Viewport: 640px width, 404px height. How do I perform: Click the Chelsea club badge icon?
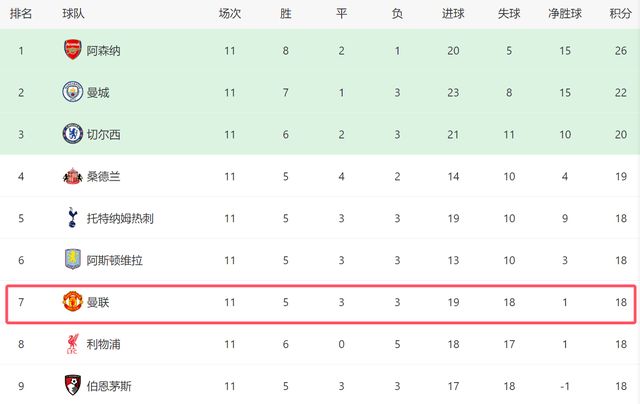[x=72, y=134]
